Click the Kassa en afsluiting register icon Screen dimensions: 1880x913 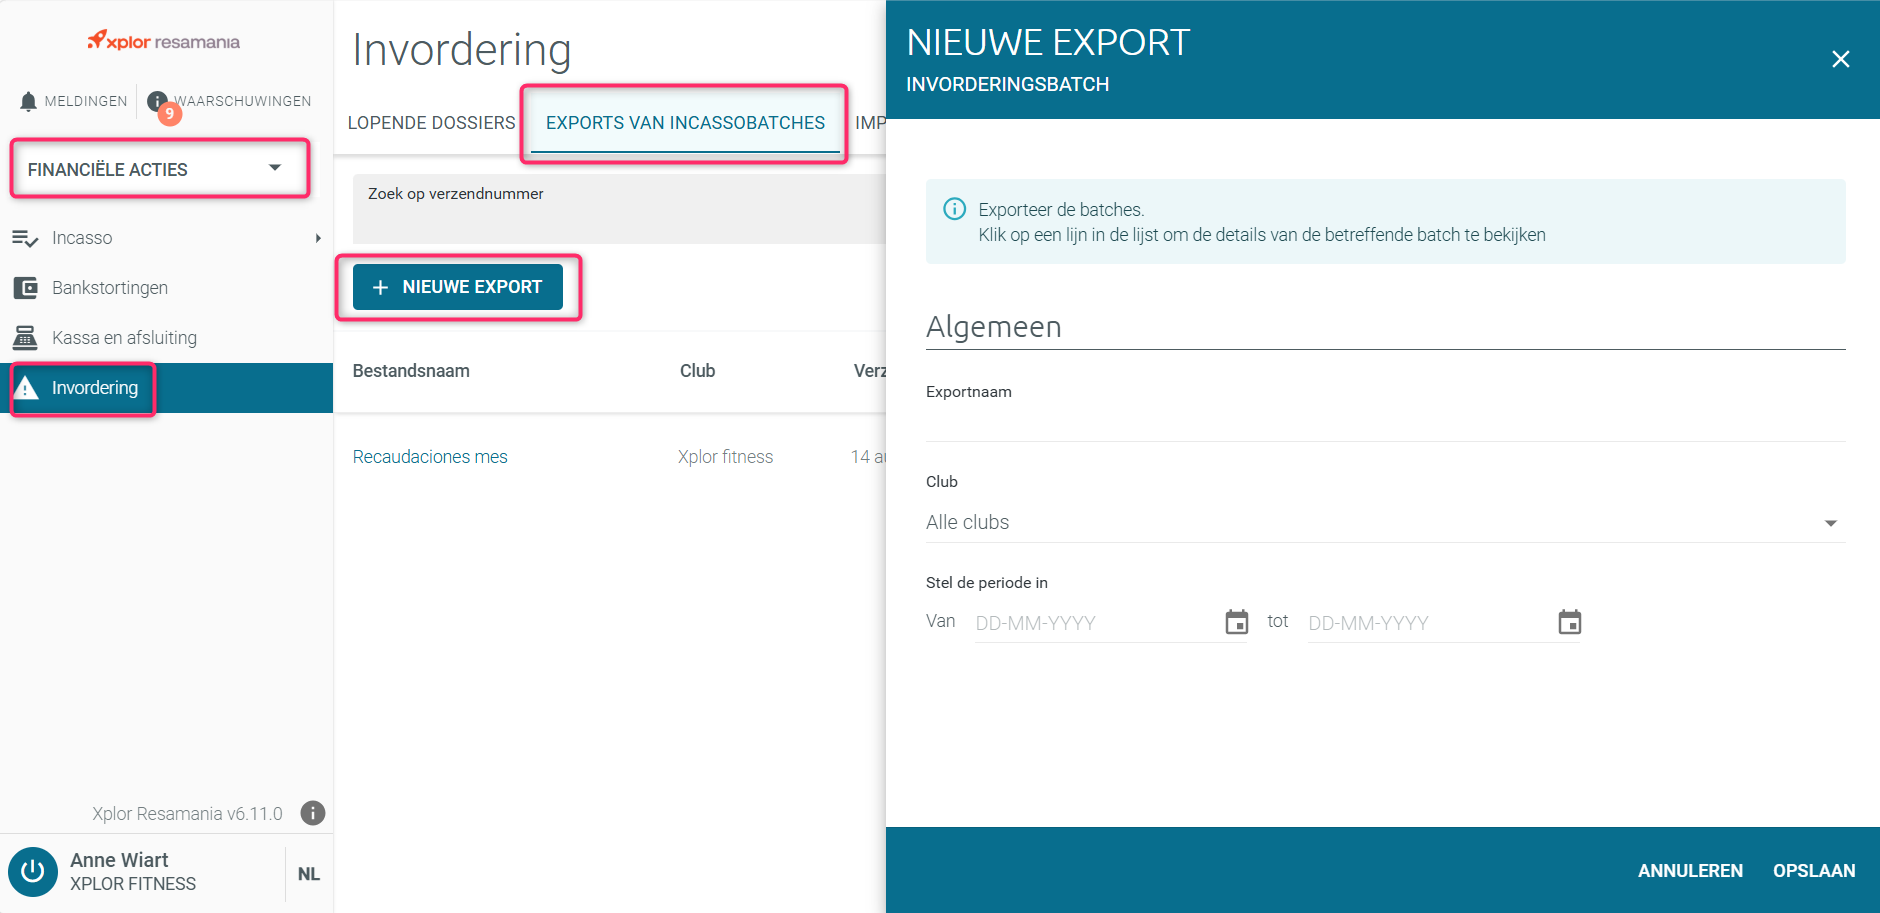click(x=25, y=338)
